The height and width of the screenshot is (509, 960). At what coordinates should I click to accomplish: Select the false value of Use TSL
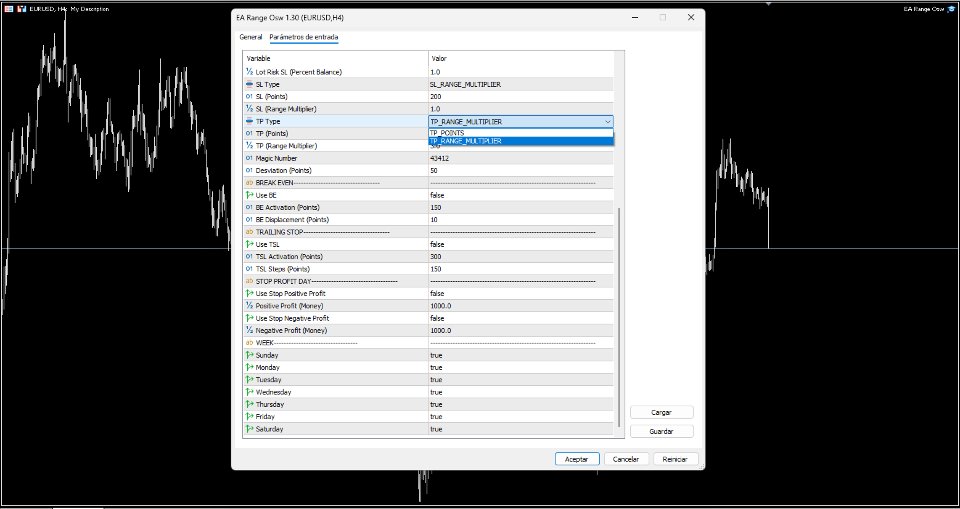(437, 244)
